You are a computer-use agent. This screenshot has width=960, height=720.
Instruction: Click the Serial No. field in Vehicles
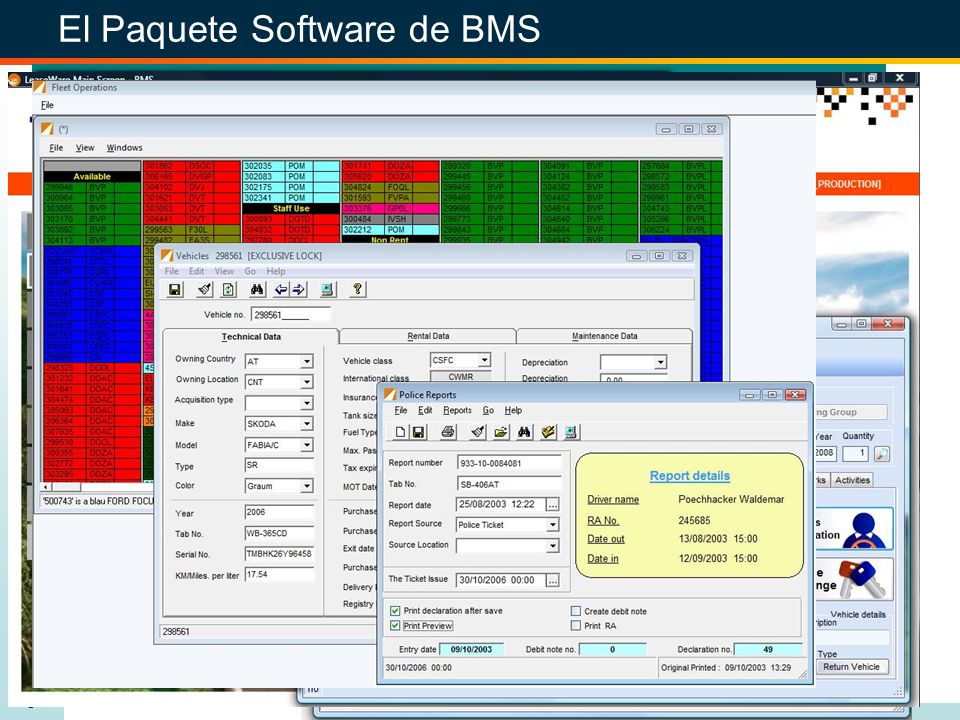[279, 553]
